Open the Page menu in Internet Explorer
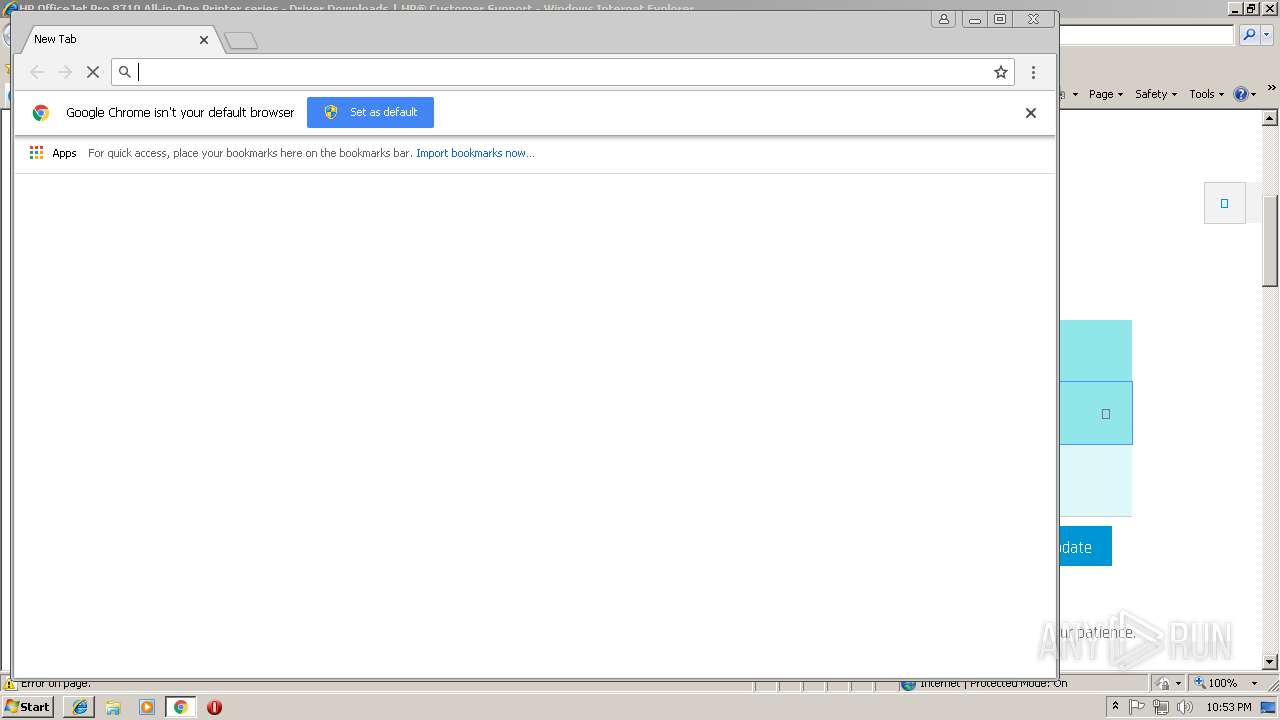 tap(1105, 94)
